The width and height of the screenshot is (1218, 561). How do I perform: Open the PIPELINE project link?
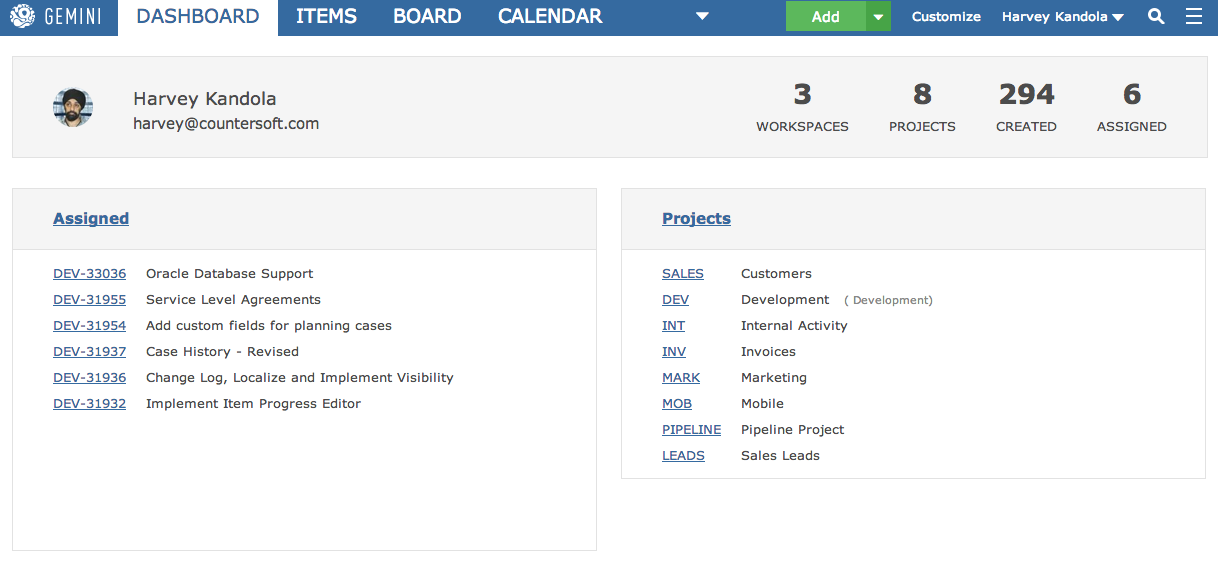pyautogui.click(x=691, y=430)
